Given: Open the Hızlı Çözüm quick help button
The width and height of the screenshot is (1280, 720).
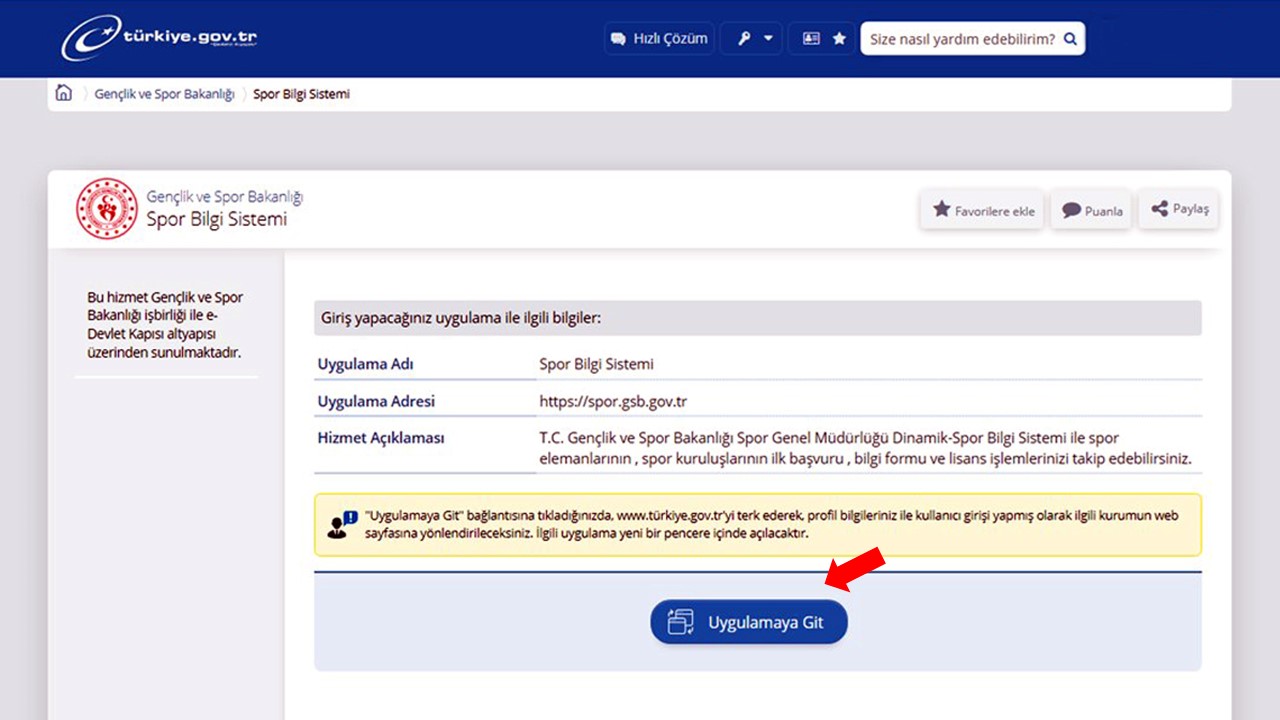Looking at the screenshot, I should tap(659, 39).
